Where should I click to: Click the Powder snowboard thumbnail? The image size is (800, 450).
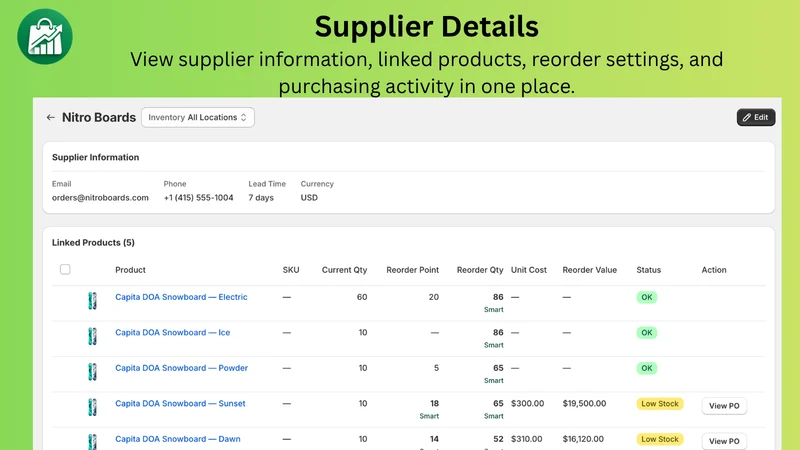[x=92, y=371]
